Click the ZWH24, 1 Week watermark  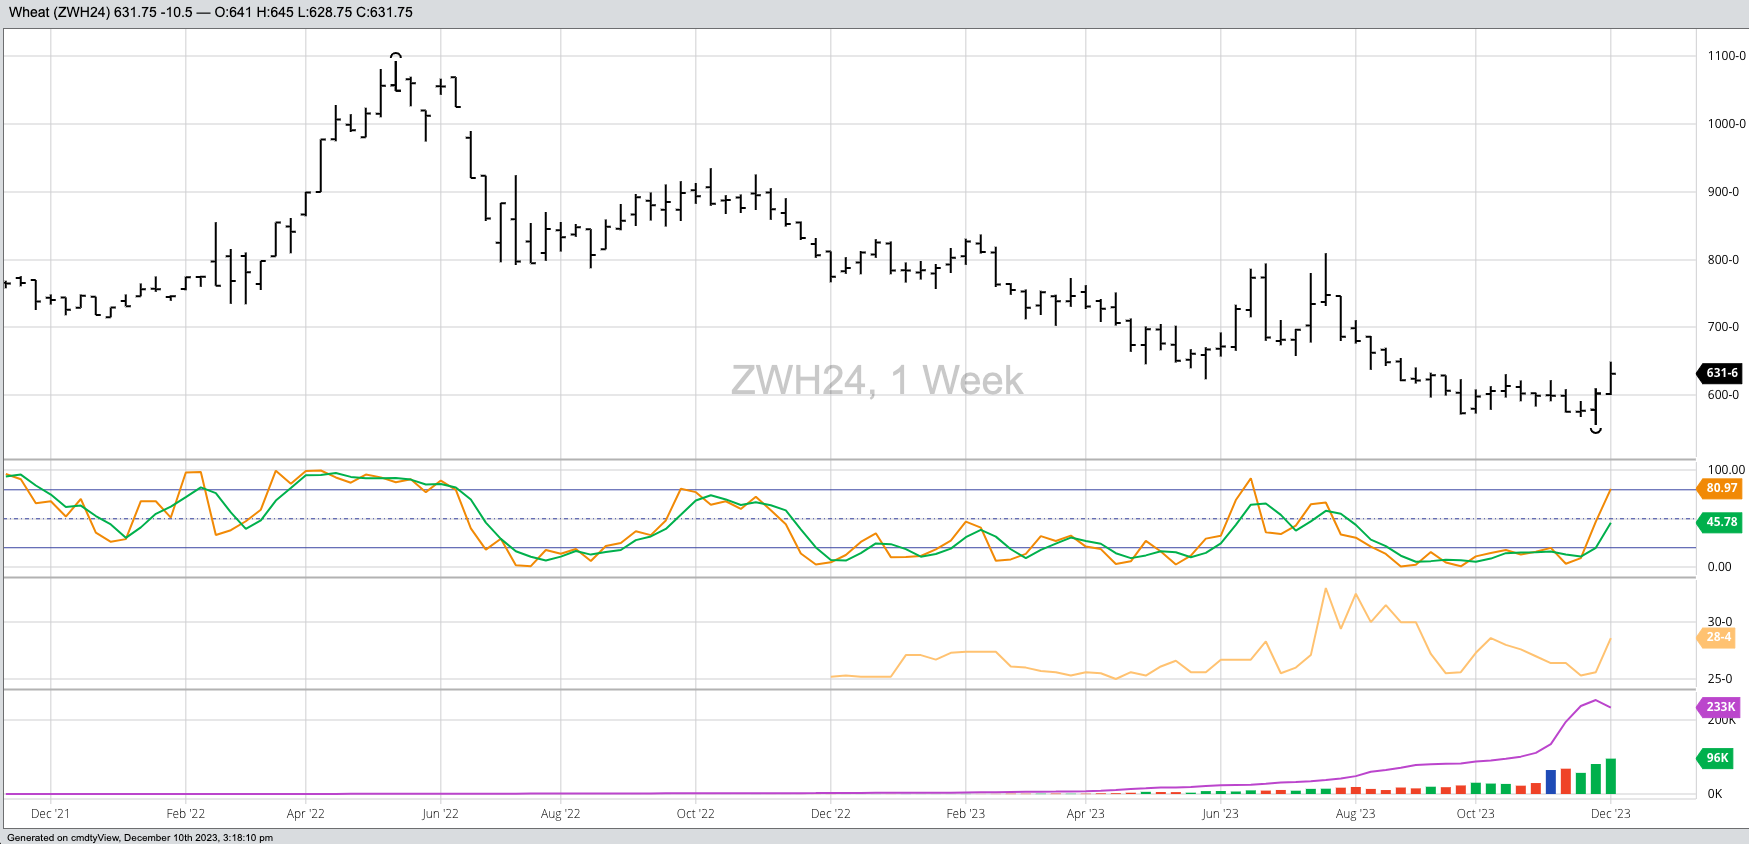click(876, 381)
